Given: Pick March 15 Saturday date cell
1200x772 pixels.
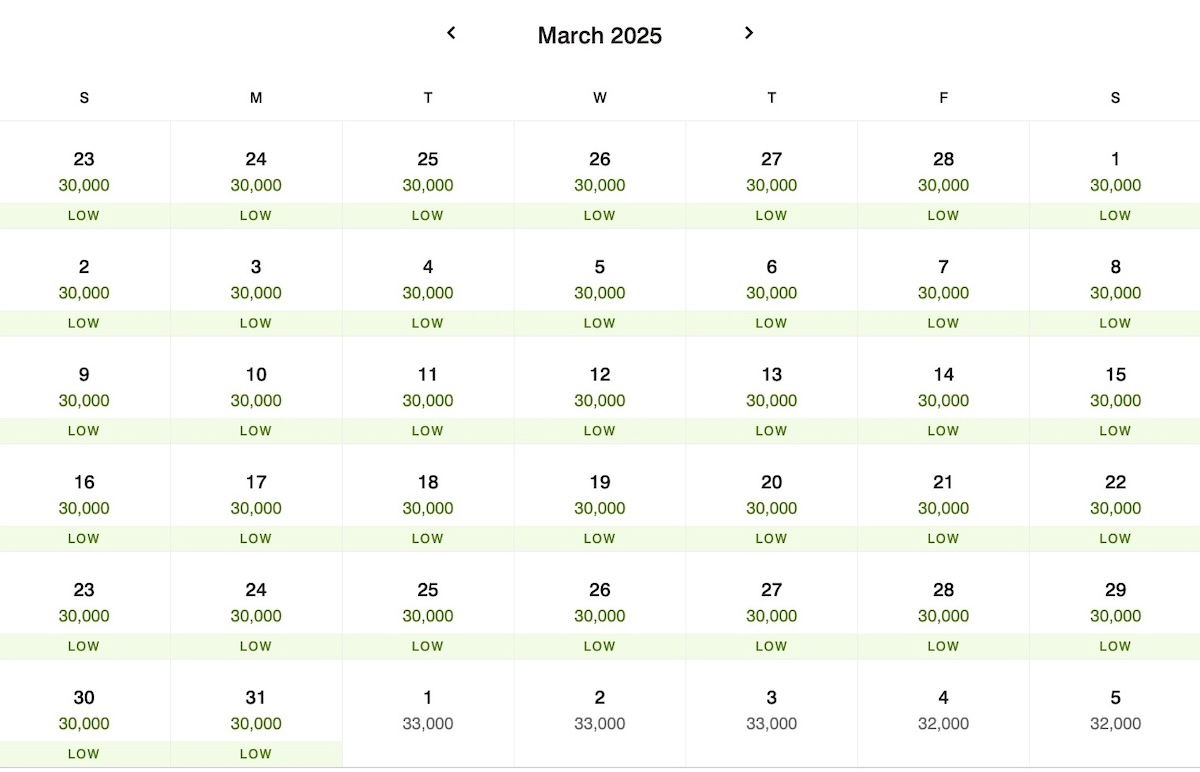Looking at the screenshot, I should pos(1115,390).
